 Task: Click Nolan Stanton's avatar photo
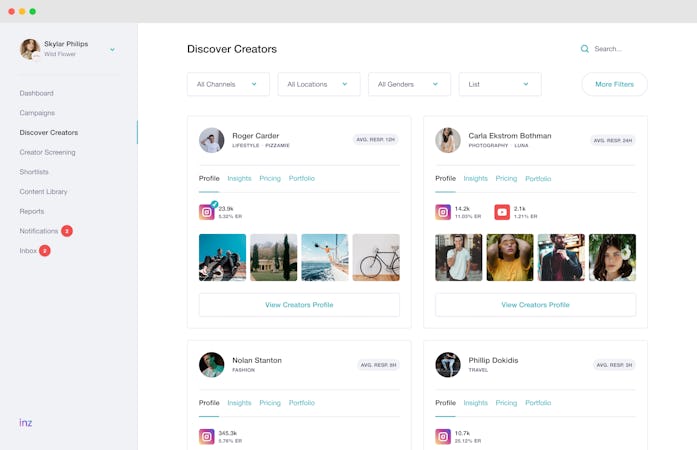point(212,365)
